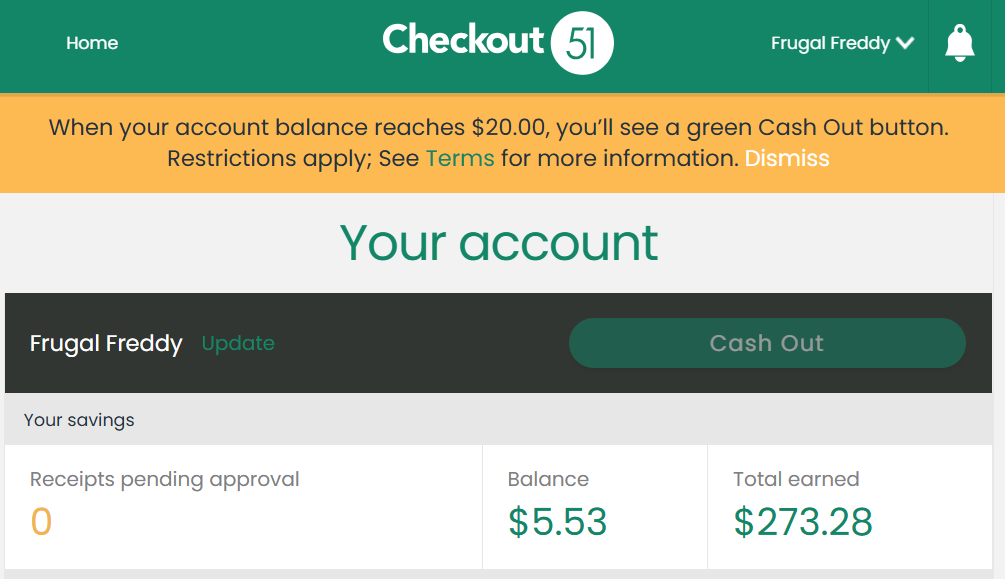The width and height of the screenshot is (1005, 579).
Task: Go to the Home page
Action: [x=92, y=43]
